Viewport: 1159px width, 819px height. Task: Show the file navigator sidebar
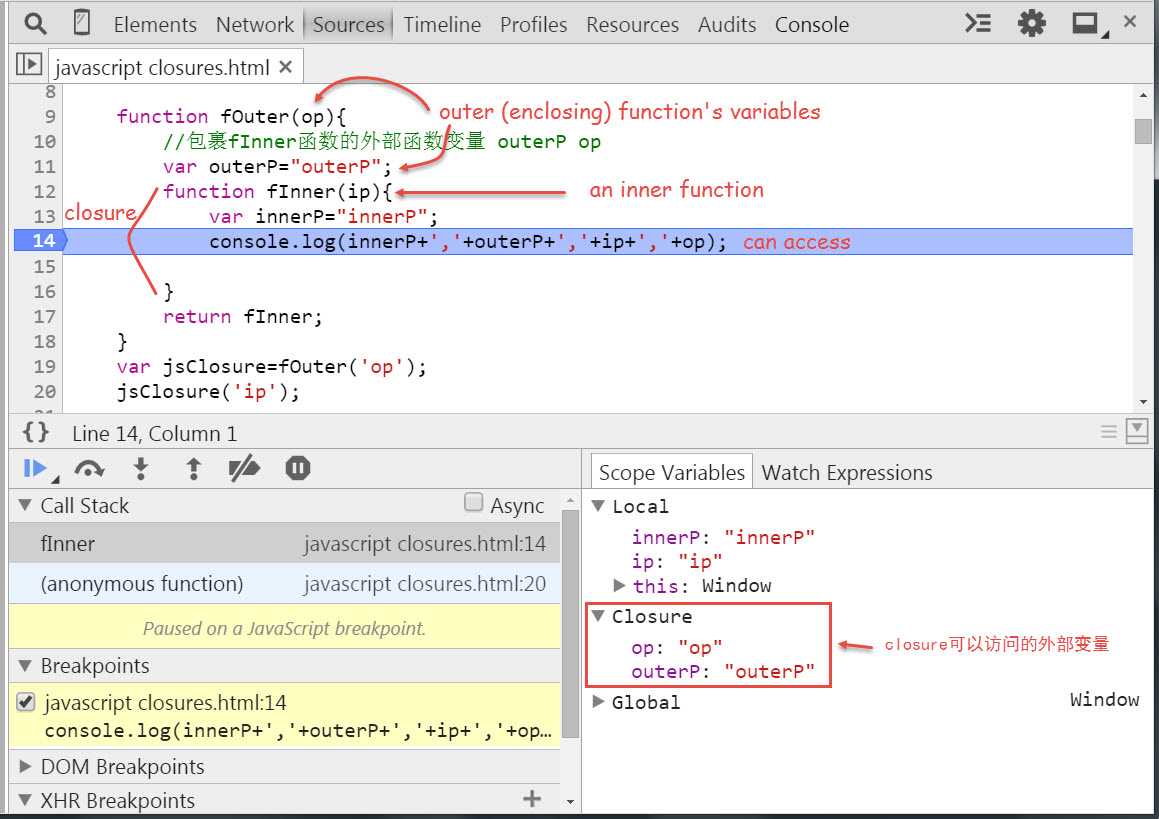tap(29, 64)
